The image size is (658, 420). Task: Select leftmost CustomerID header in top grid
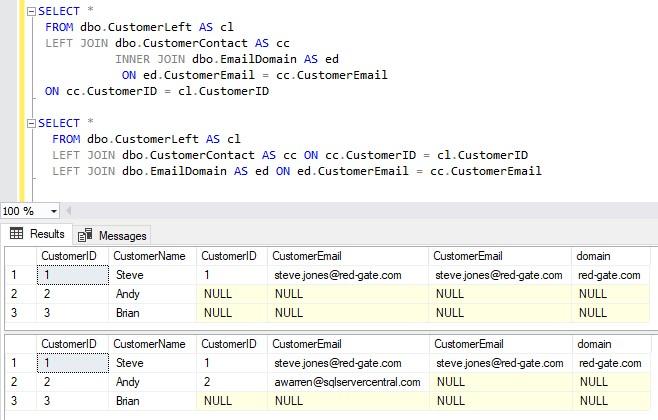[68, 257]
